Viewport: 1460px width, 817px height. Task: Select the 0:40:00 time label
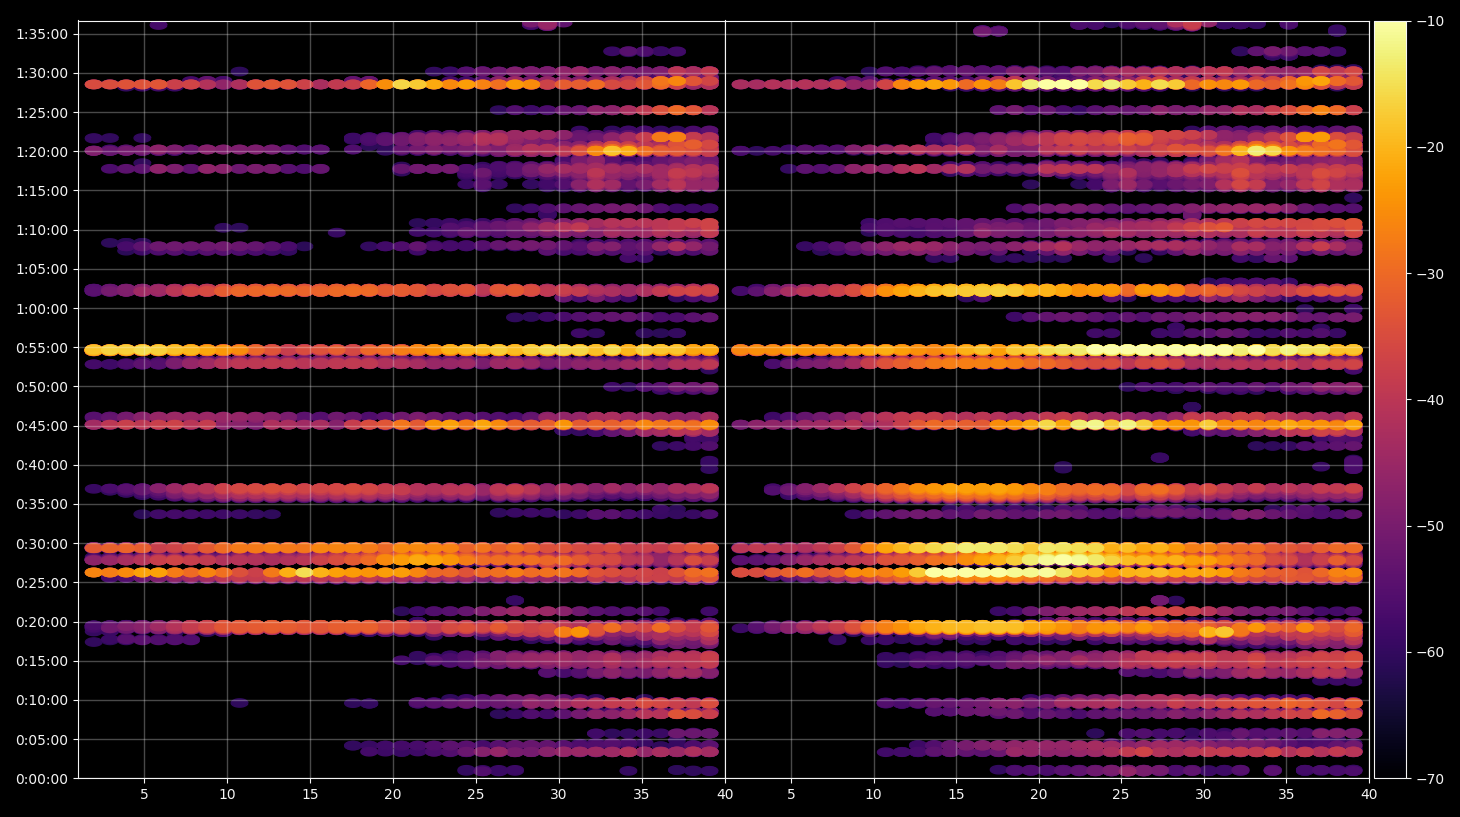(42, 465)
